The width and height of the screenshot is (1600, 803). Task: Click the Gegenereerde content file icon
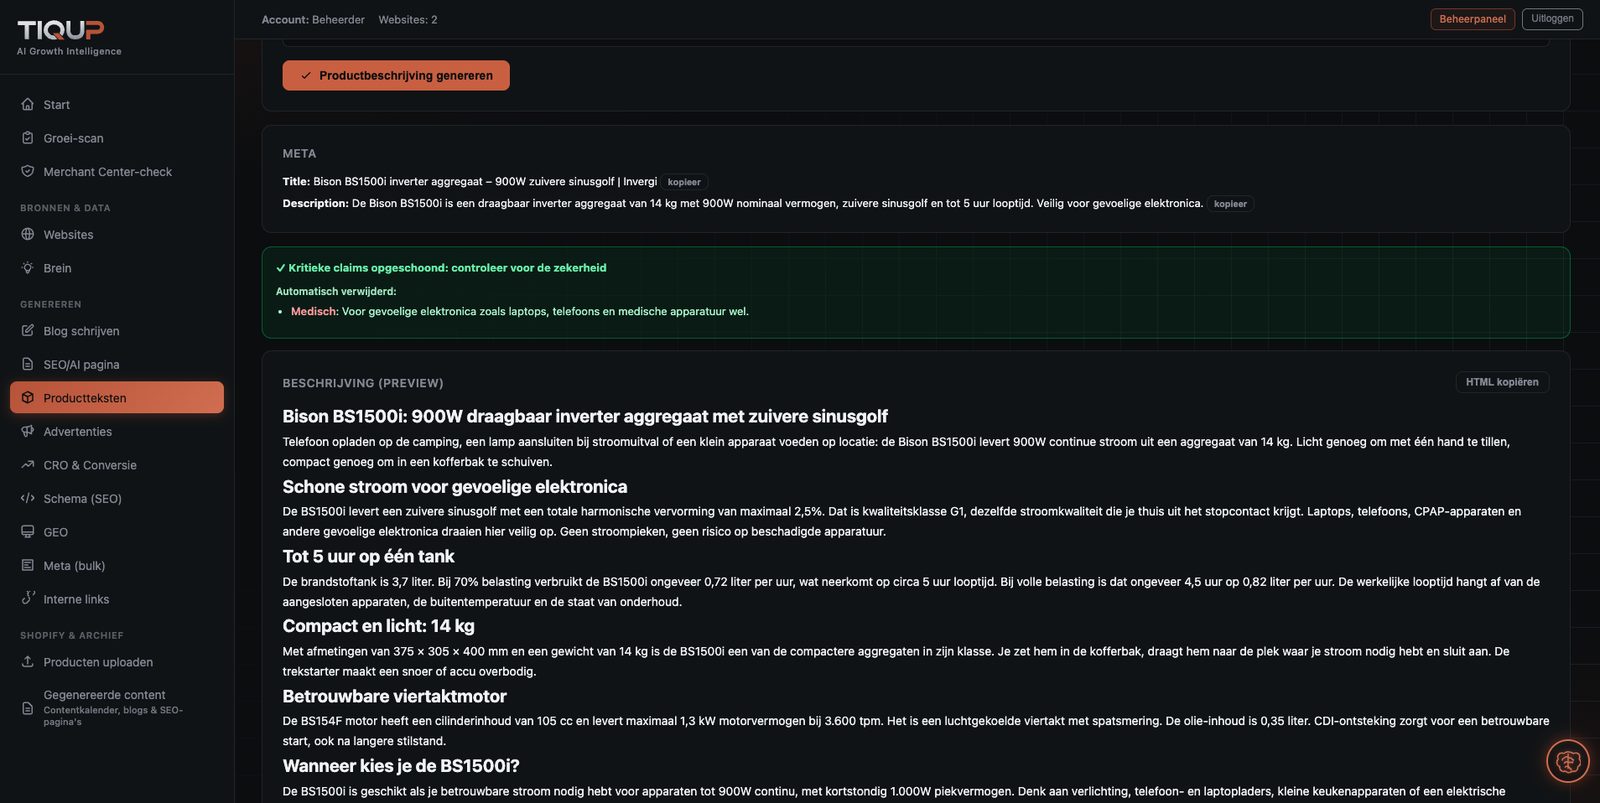[x=28, y=708]
